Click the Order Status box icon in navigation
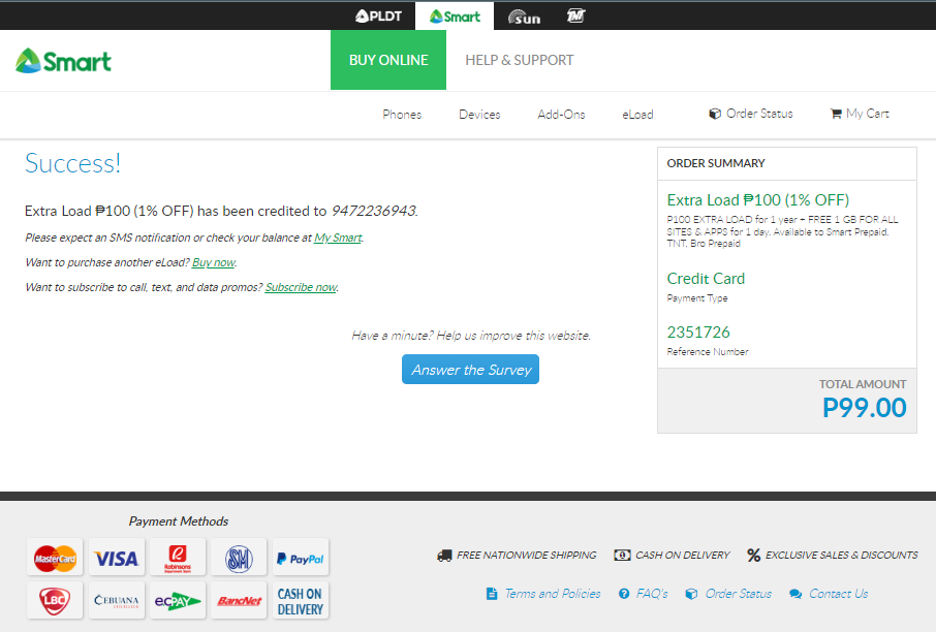 (715, 113)
